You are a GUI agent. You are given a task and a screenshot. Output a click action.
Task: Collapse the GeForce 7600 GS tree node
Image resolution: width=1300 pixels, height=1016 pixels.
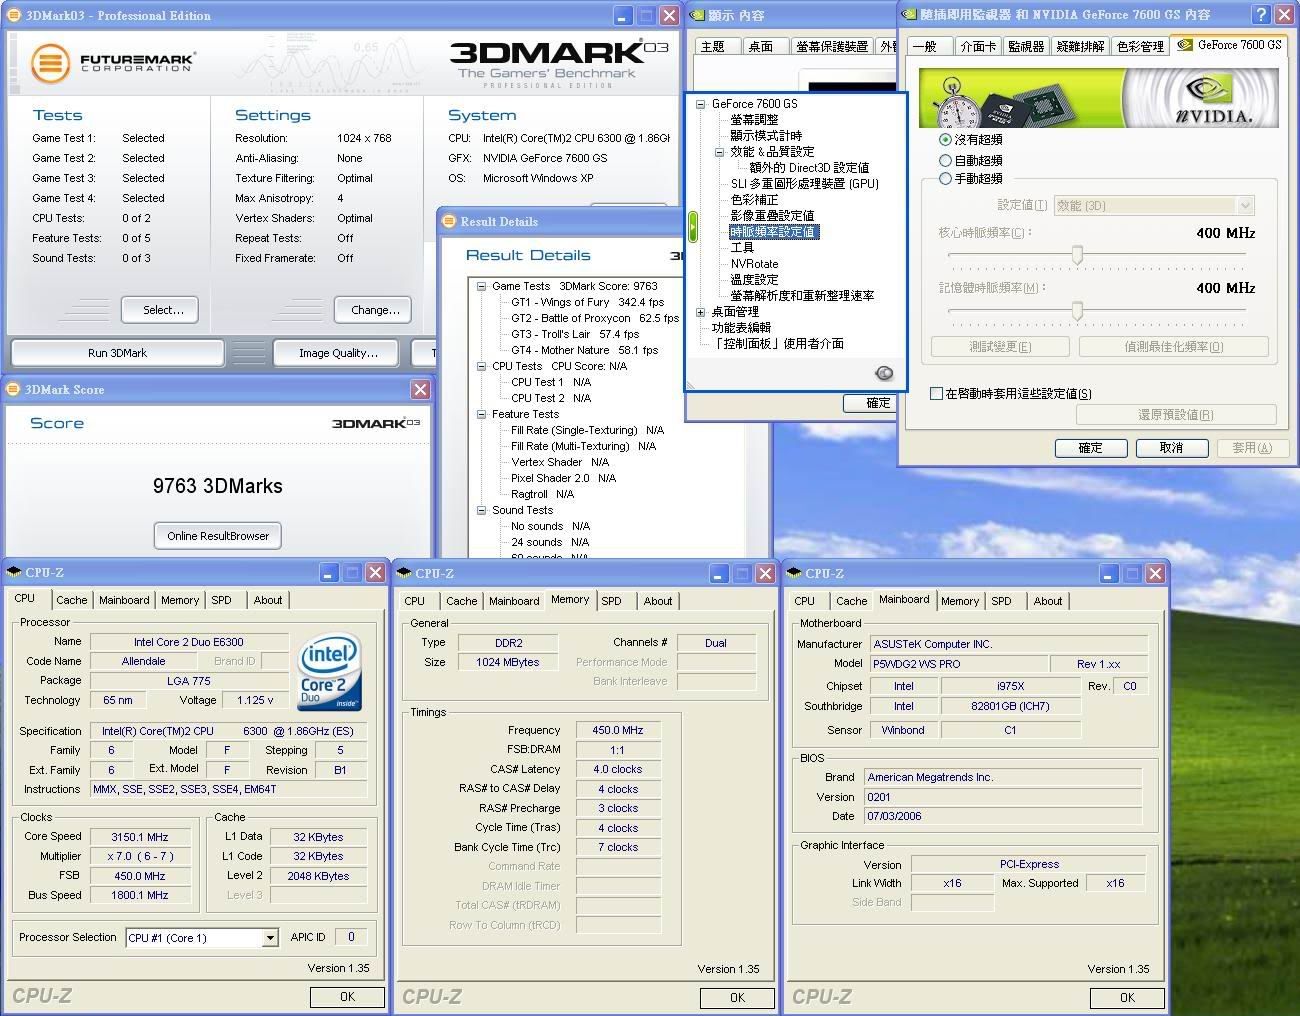tap(700, 104)
